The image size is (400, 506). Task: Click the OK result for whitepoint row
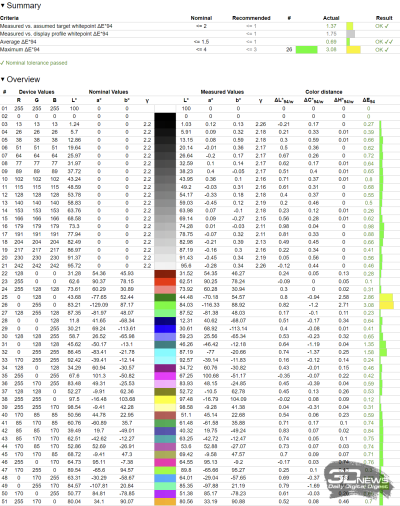[382, 26]
